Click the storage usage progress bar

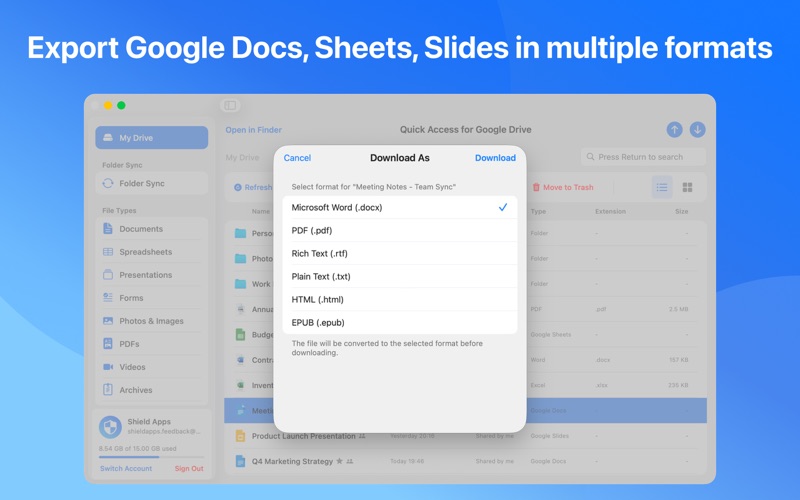point(152,457)
